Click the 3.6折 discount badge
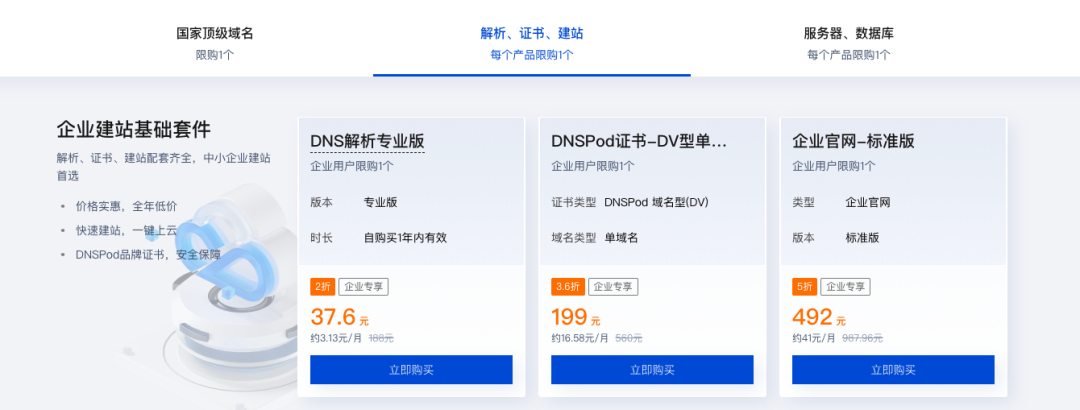 (x=568, y=287)
